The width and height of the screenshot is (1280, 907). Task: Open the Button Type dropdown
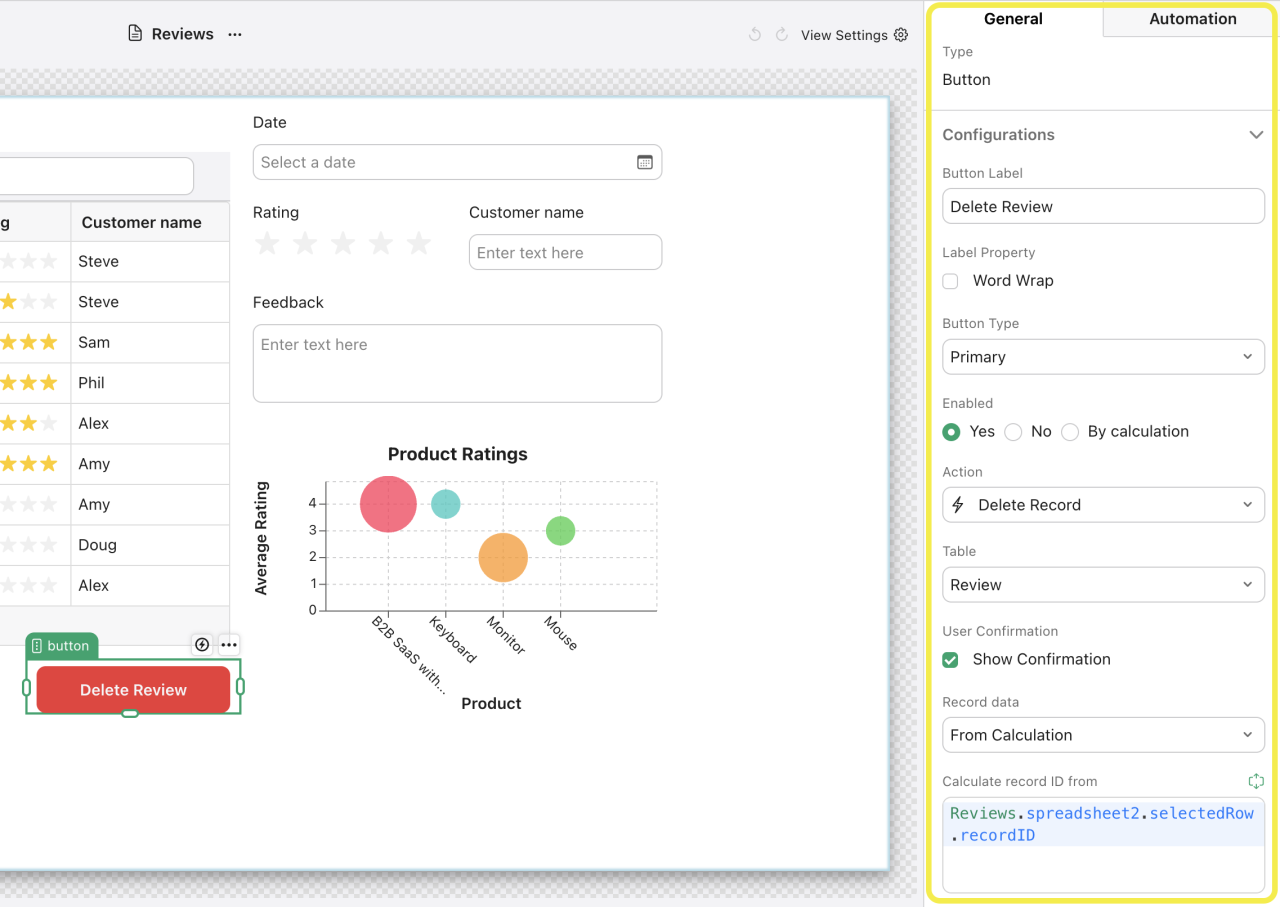pos(1103,357)
